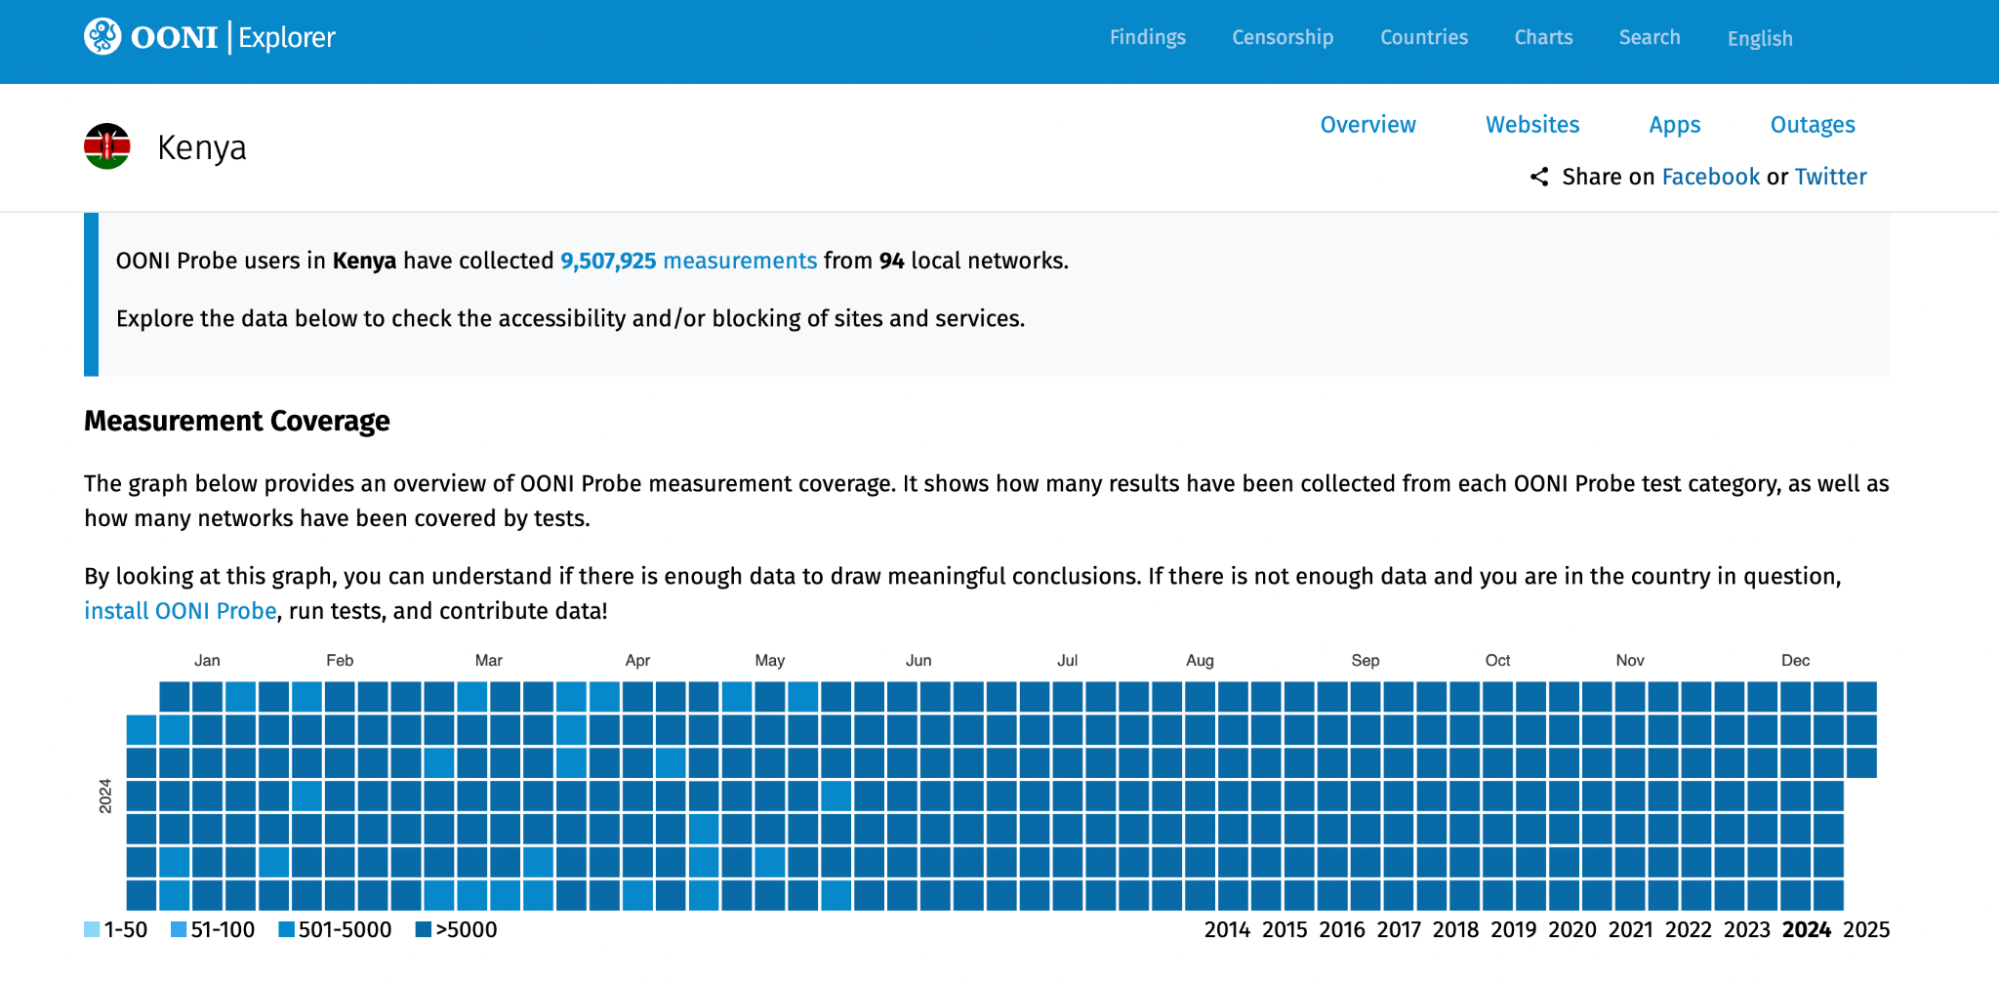Image resolution: width=1999 pixels, height=995 pixels.
Task: Open the Charts page
Action: (x=1543, y=37)
